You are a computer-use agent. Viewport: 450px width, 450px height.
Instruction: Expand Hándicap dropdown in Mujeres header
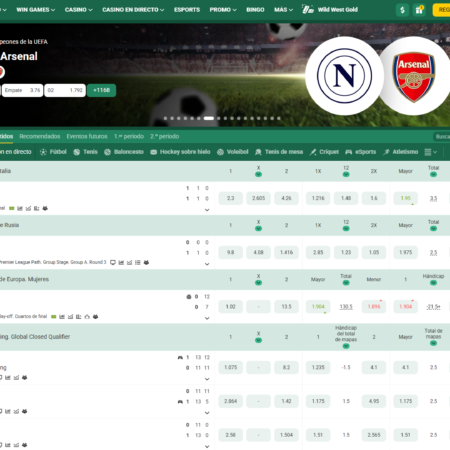(x=433, y=283)
